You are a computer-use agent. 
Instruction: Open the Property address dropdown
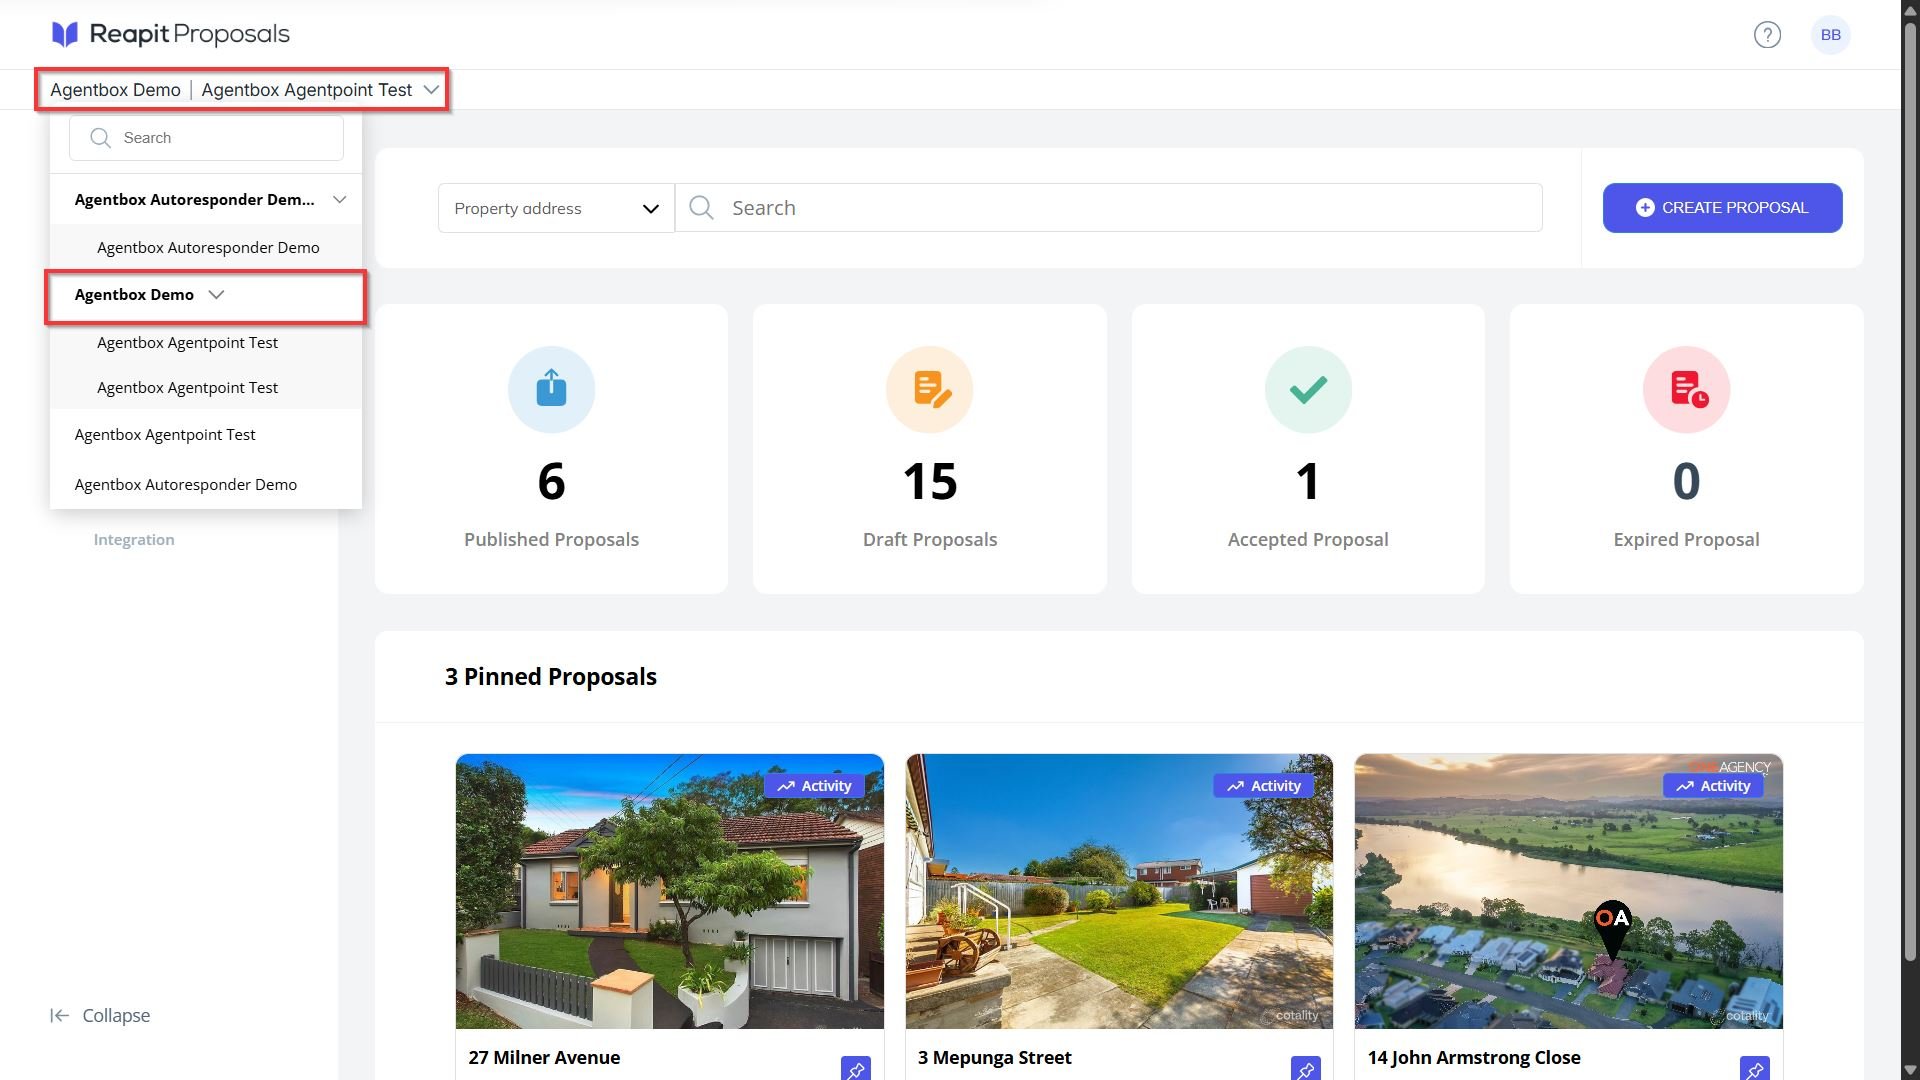click(x=556, y=208)
